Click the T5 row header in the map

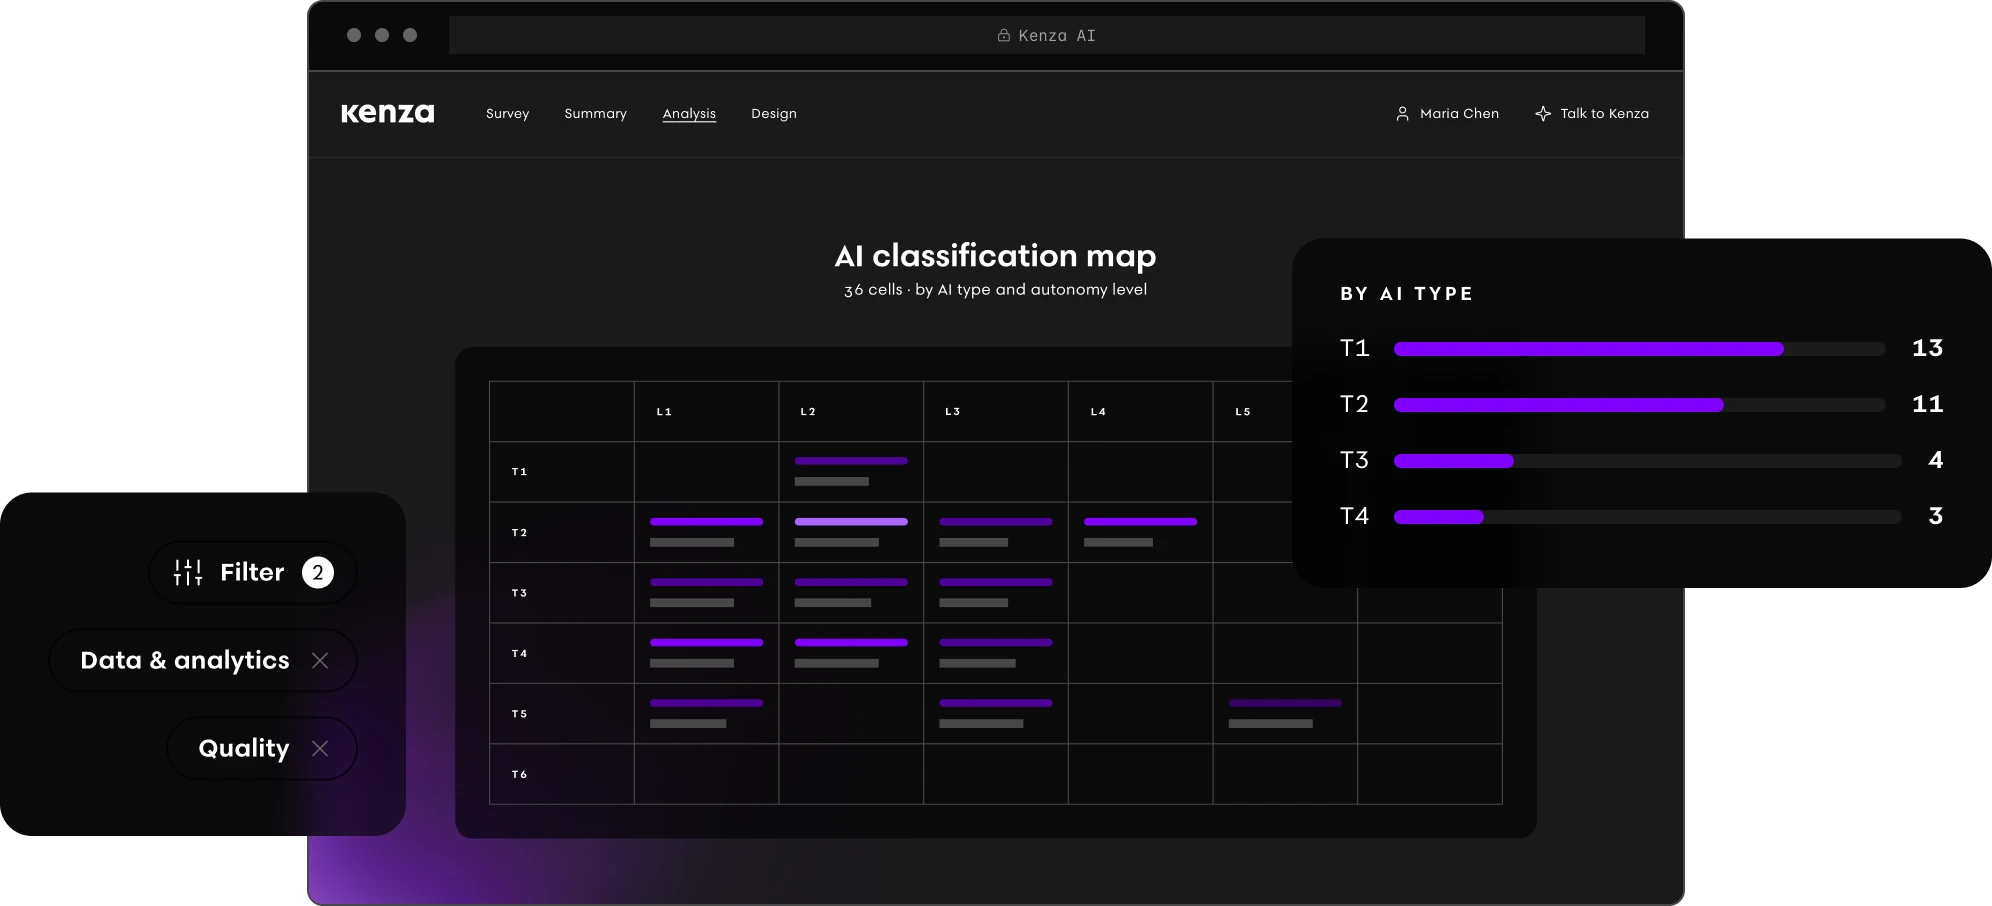562,714
